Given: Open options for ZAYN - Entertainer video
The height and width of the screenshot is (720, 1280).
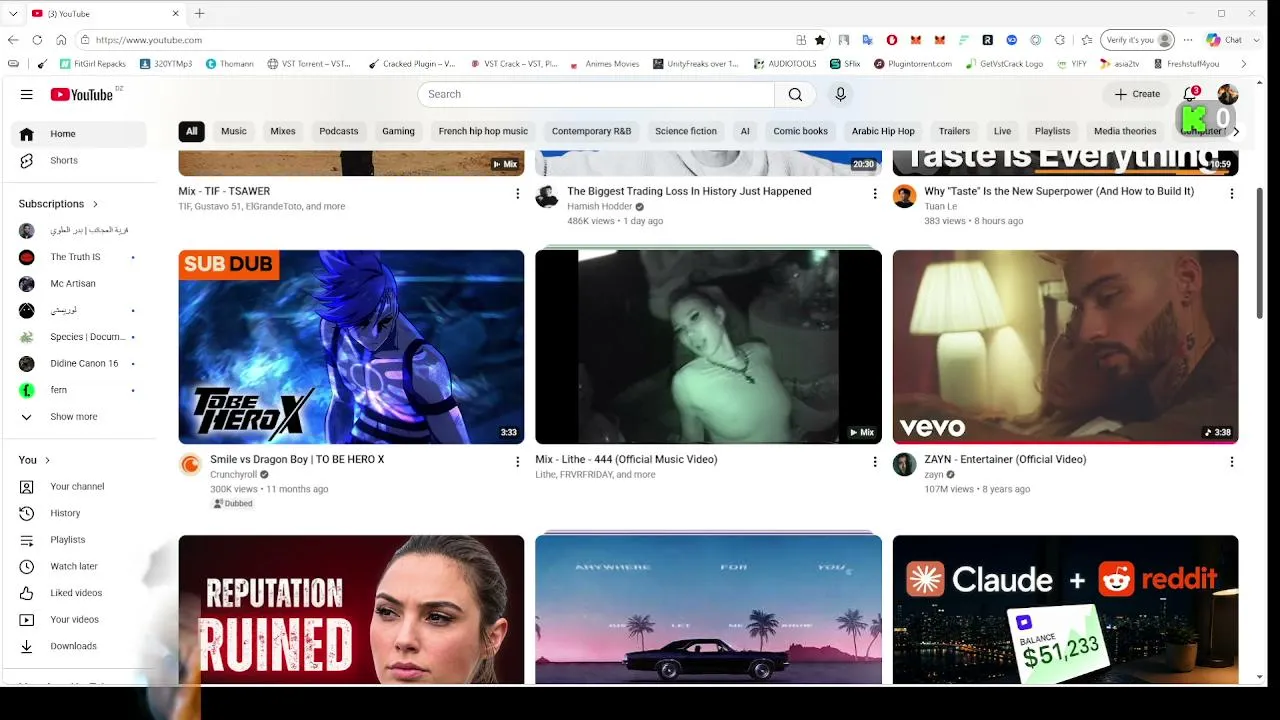Looking at the screenshot, I should [1232, 462].
